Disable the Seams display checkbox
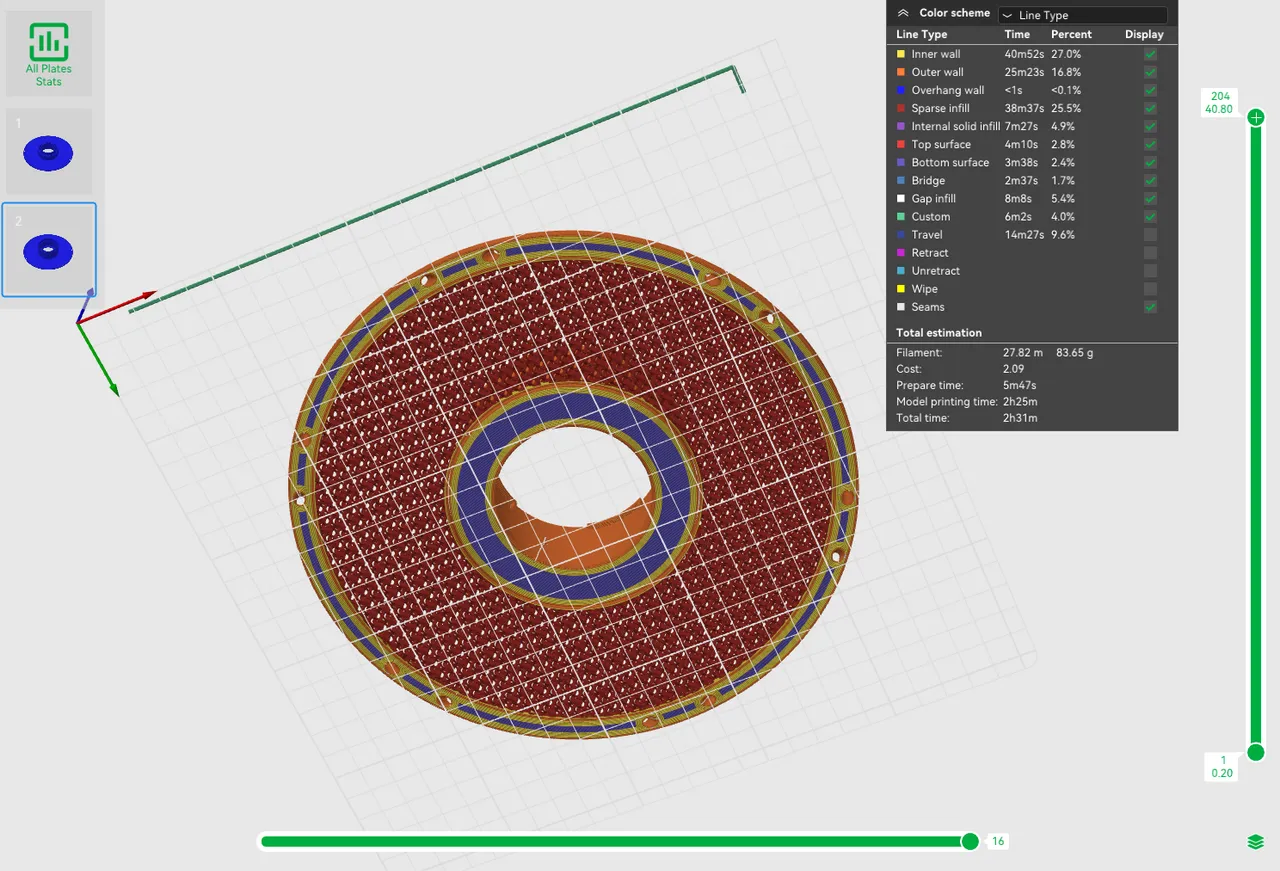1280x871 pixels. [x=1149, y=307]
